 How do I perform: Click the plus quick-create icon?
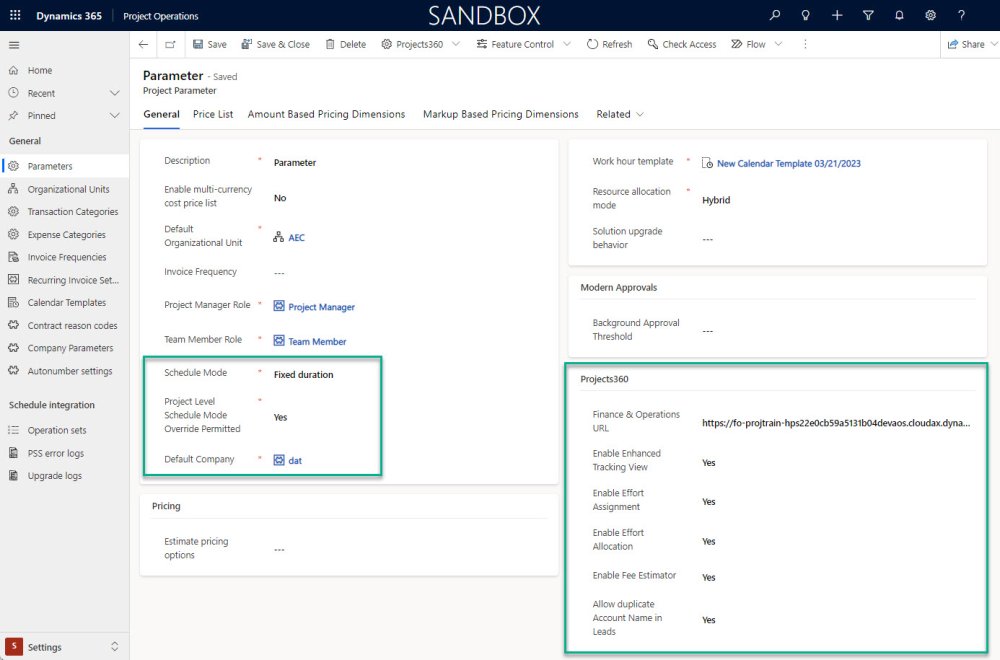pyautogui.click(x=837, y=15)
